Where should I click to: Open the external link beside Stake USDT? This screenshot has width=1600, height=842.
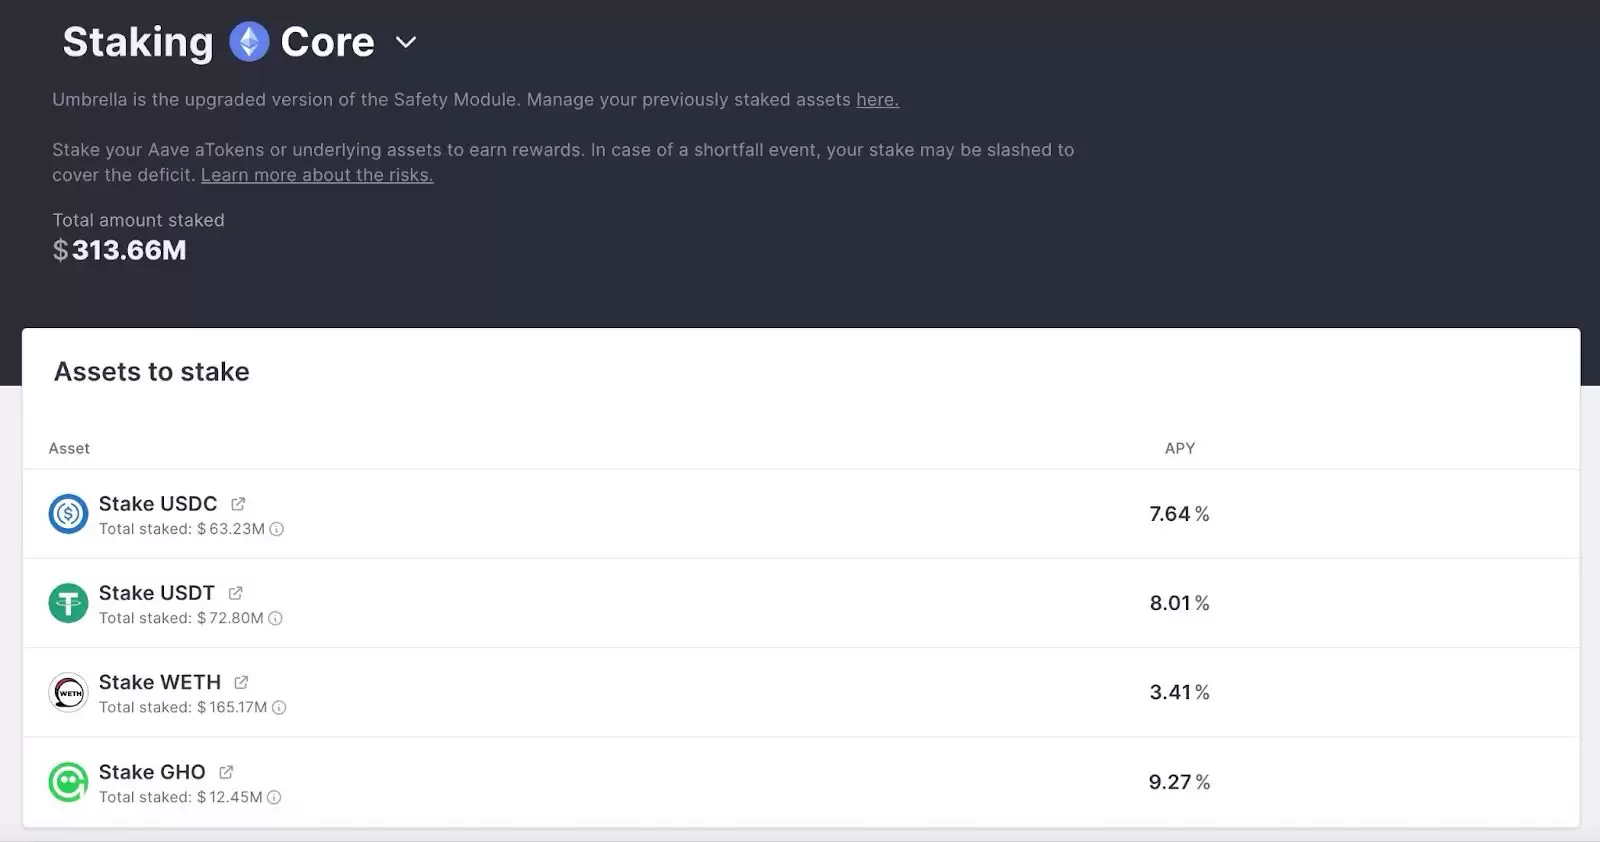tap(236, 593)
